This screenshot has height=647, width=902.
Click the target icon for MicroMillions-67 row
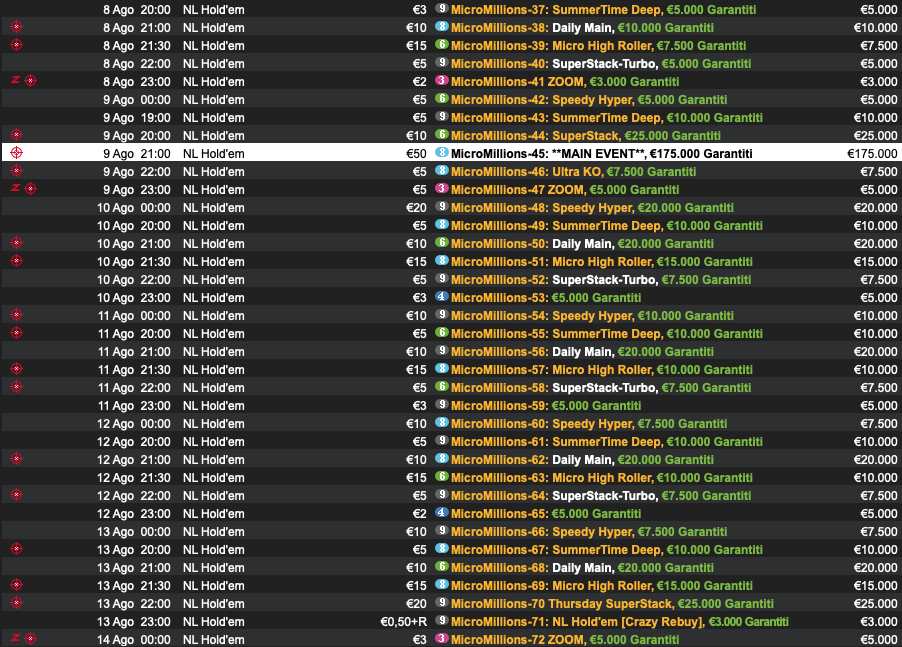pyautogui.click(x=17, y=549)
